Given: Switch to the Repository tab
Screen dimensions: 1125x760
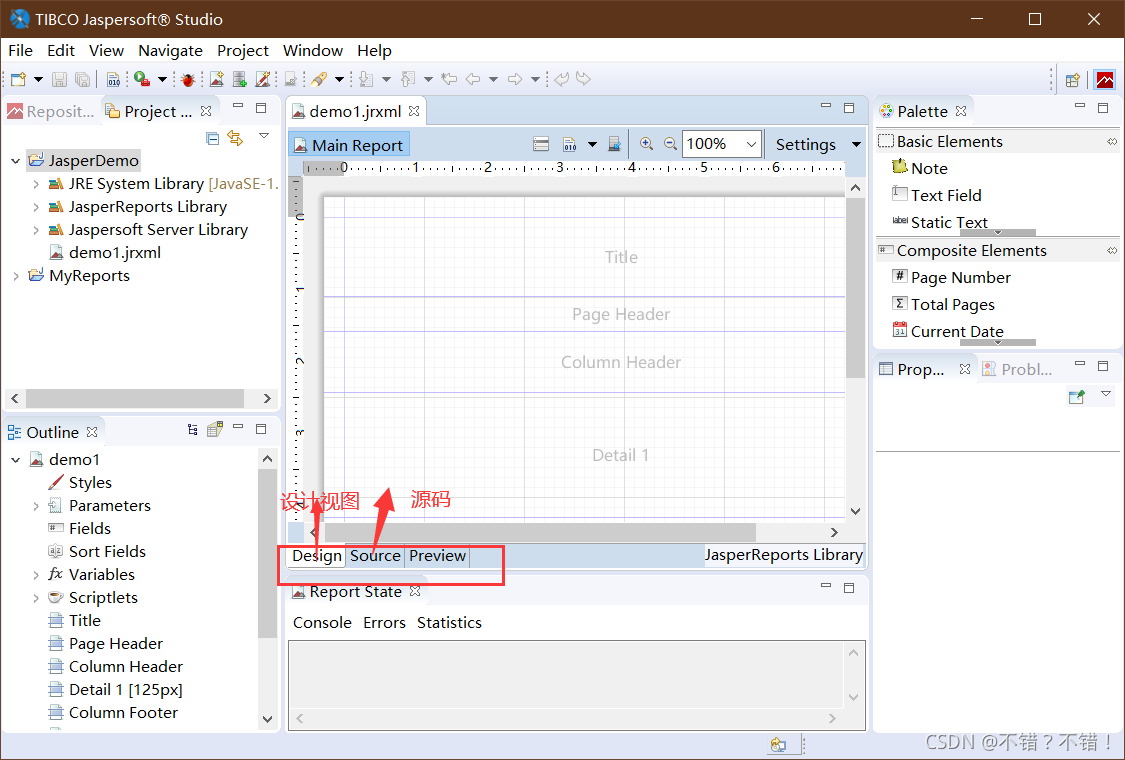Looking at the screenshot, I should pos(52,111).
